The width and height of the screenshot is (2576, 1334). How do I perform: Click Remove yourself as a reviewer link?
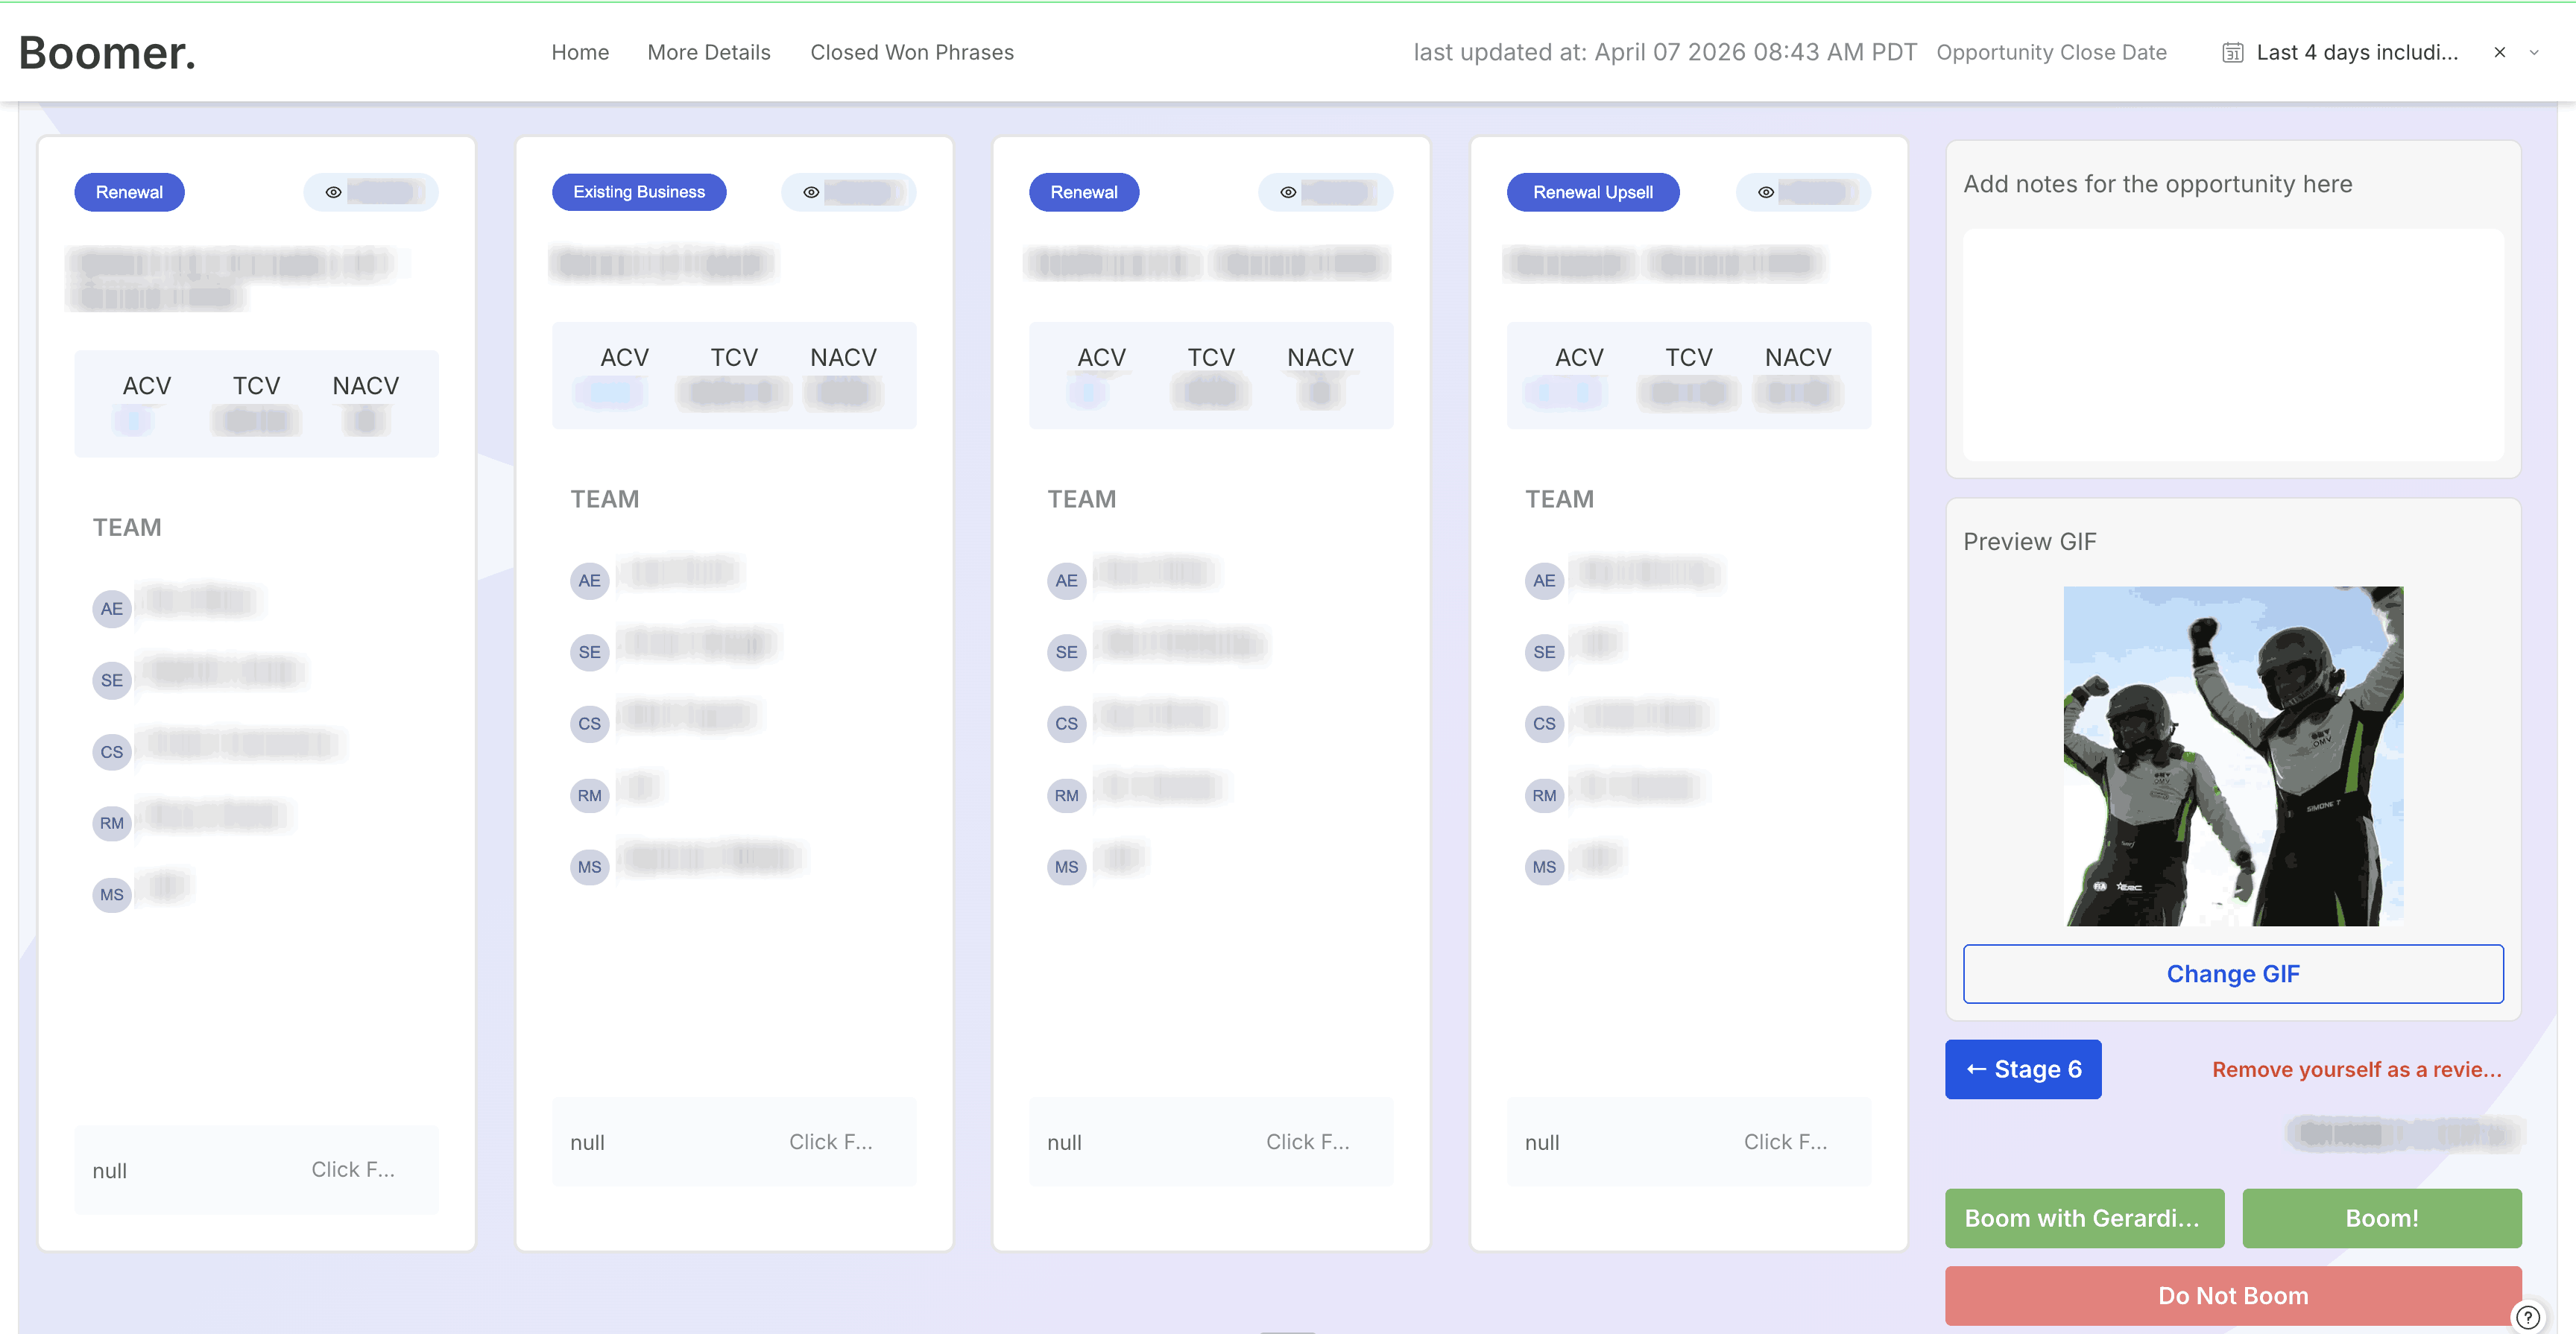click(x=2356, y=1070)
